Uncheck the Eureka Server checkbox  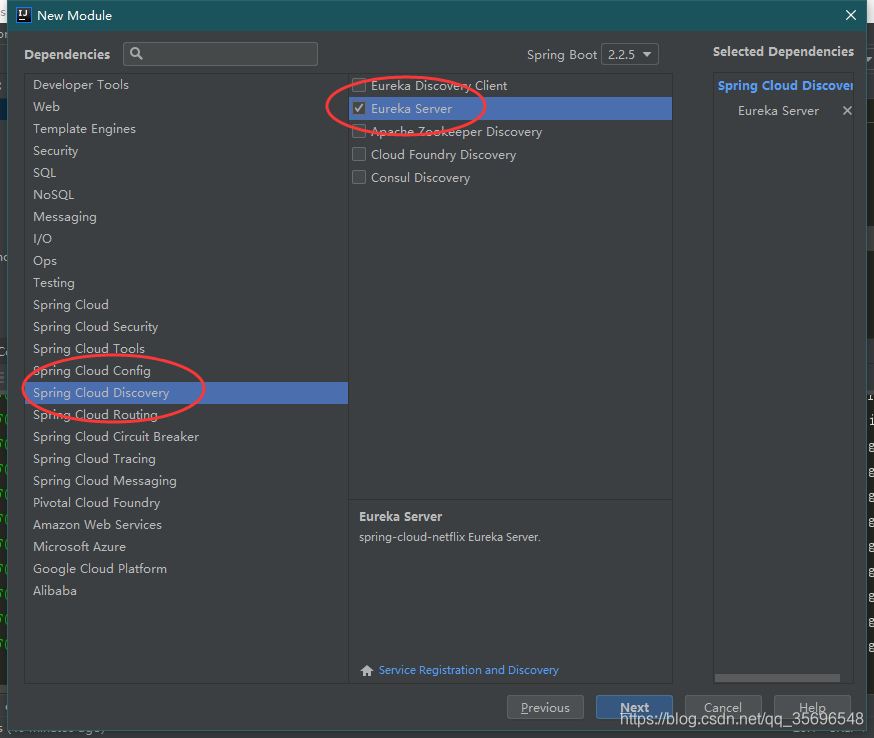coord(359,108)
